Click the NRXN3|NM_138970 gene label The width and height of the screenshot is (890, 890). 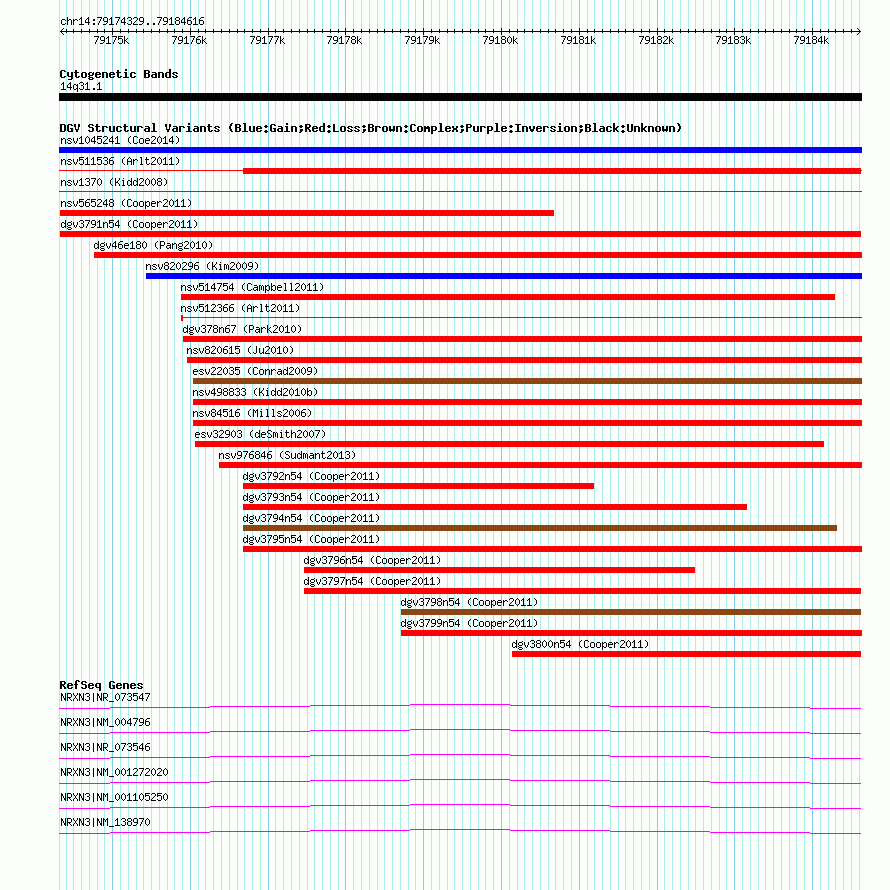(105, 822)
